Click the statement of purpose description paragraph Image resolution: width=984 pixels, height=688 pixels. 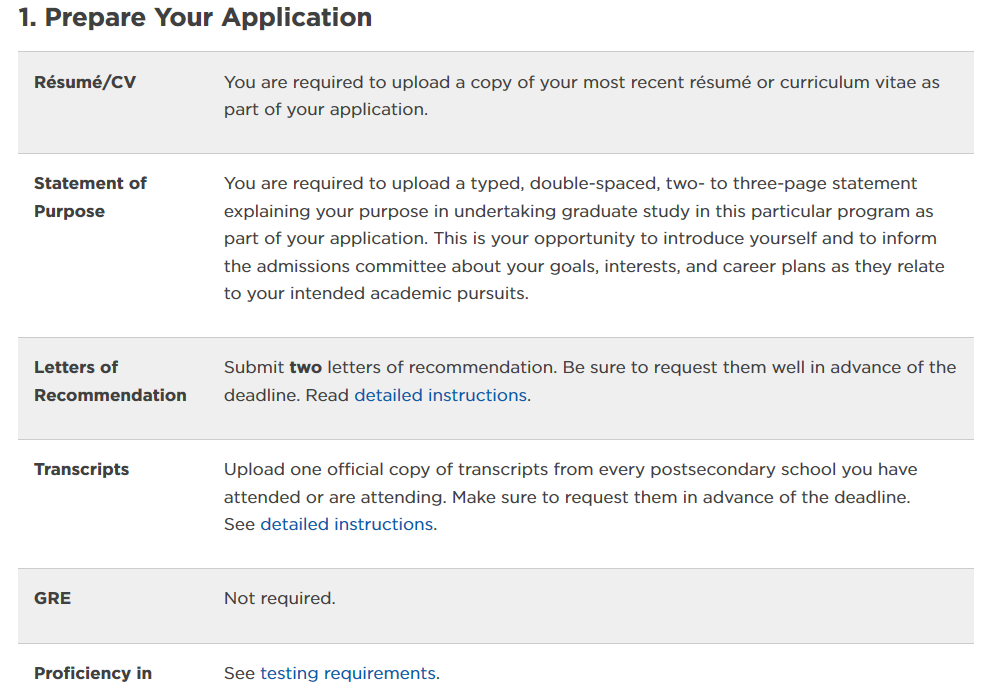point(584,239)
